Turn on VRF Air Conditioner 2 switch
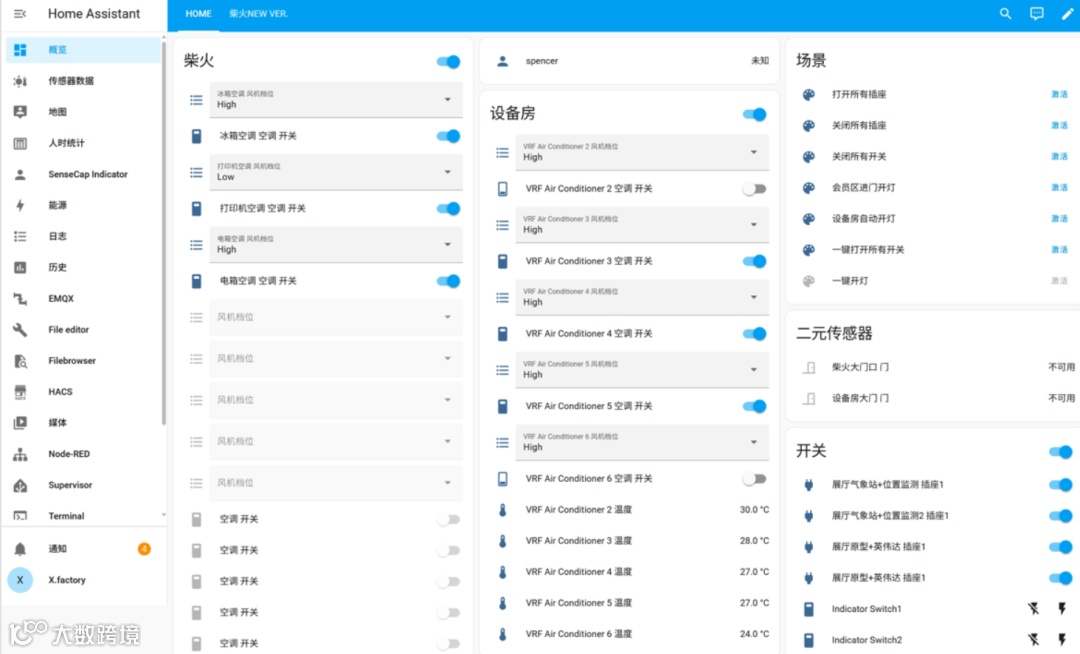The width and height of the screenshot is (1080, 654). pyautogui.click(x=755, y=189)
